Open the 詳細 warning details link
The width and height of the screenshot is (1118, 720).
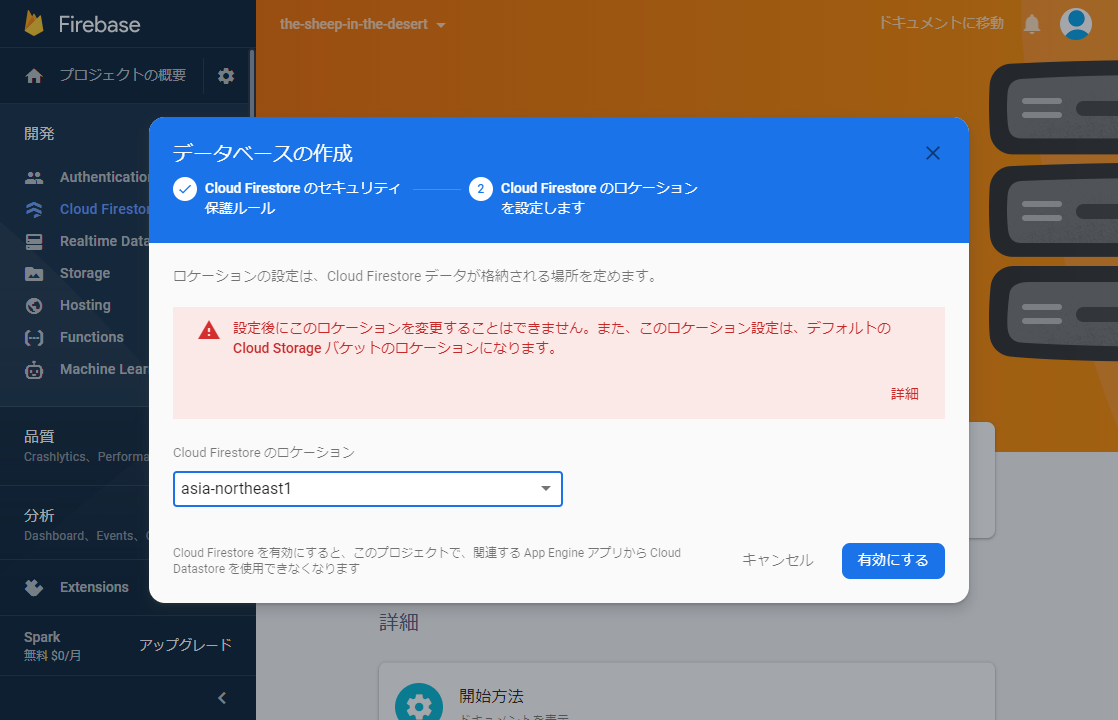pyautogui.click(x=905, y=393)
